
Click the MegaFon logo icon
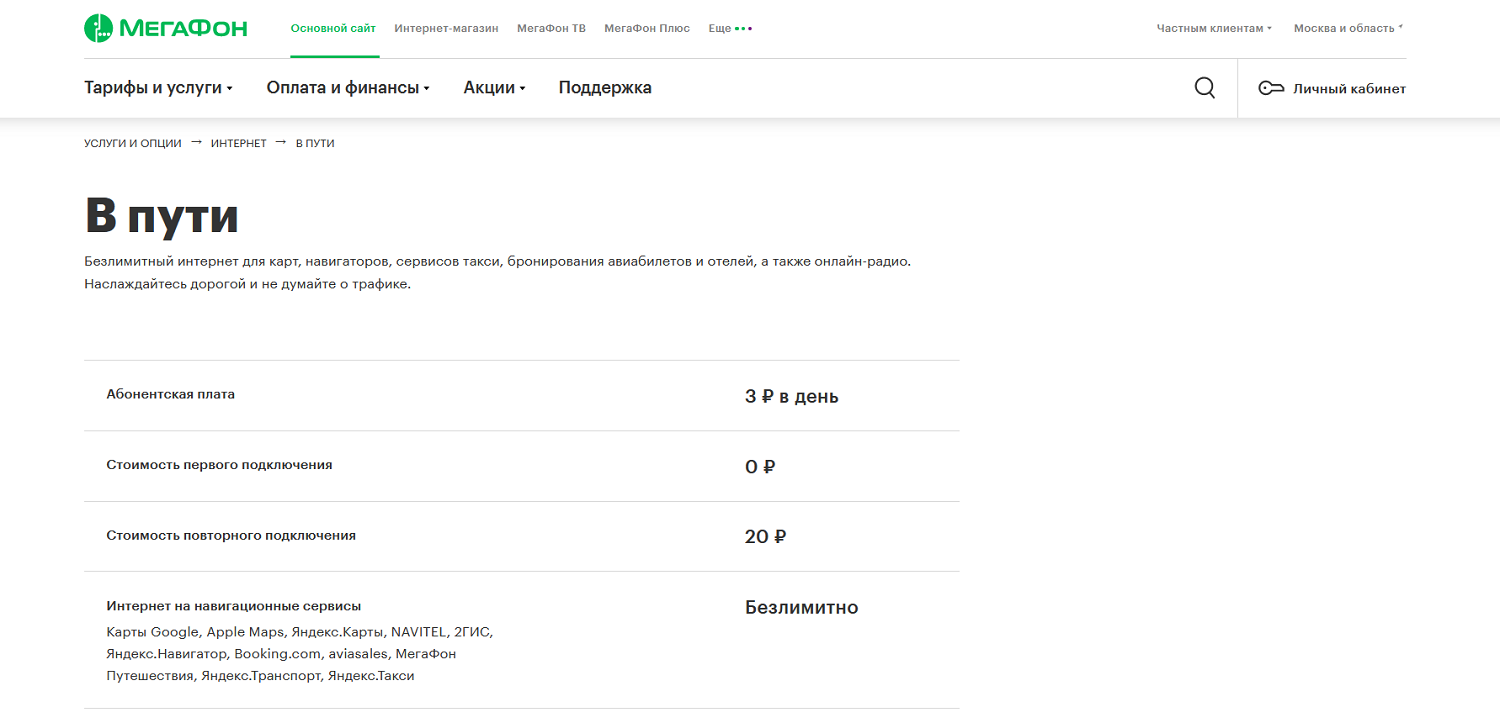(98, 28)
